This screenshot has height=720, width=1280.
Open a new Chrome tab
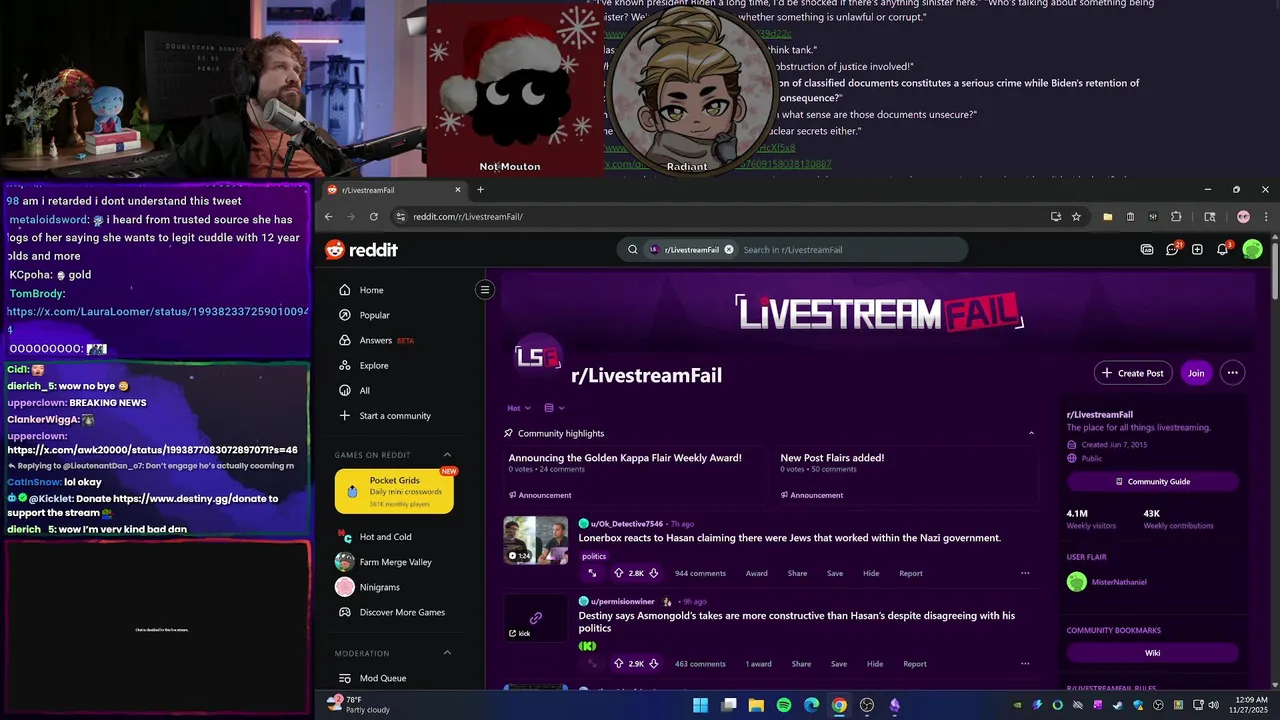pyautogui.click(x=480, y=190)
